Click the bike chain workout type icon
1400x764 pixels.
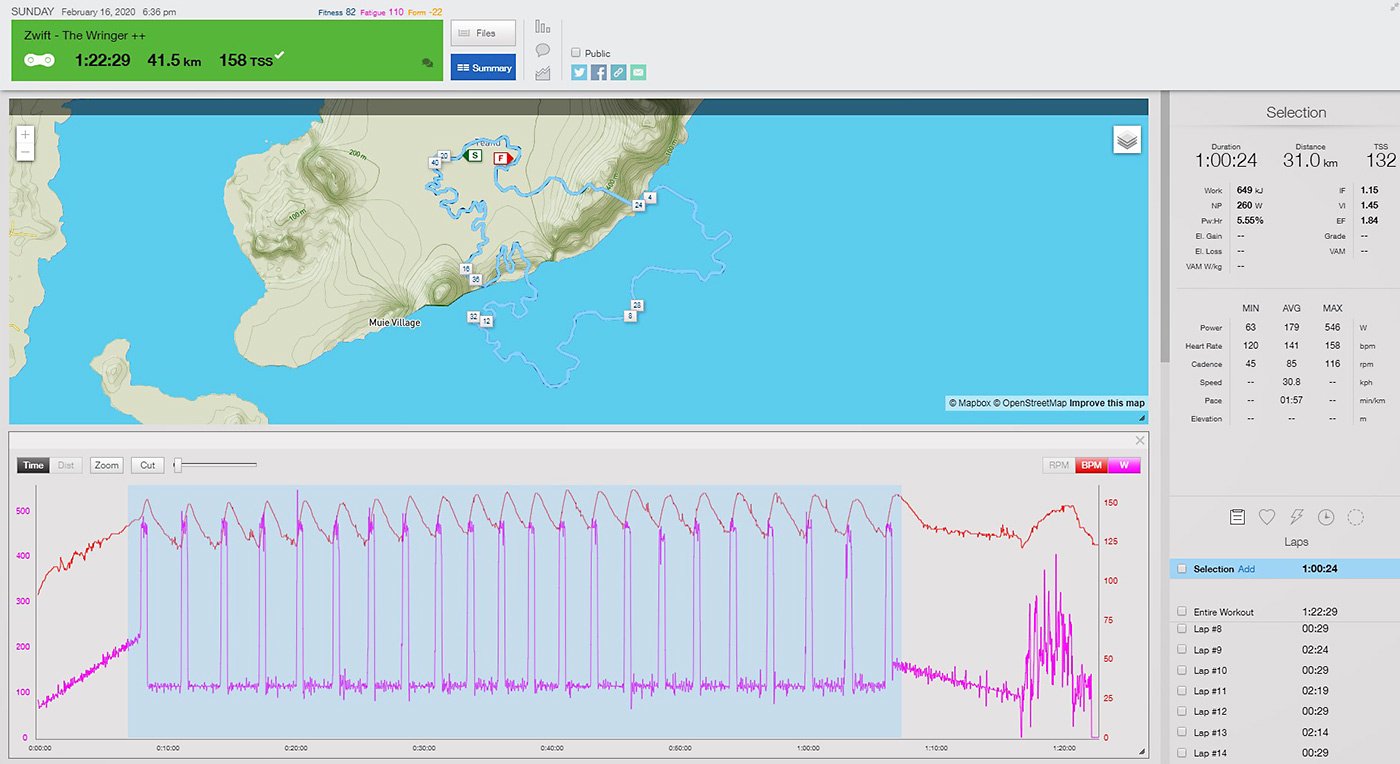click(39, 61)
